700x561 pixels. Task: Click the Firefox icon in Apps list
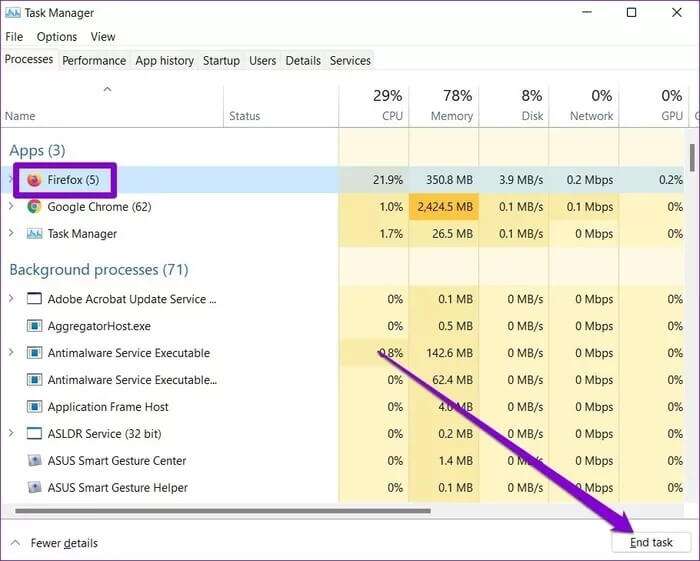34,180
